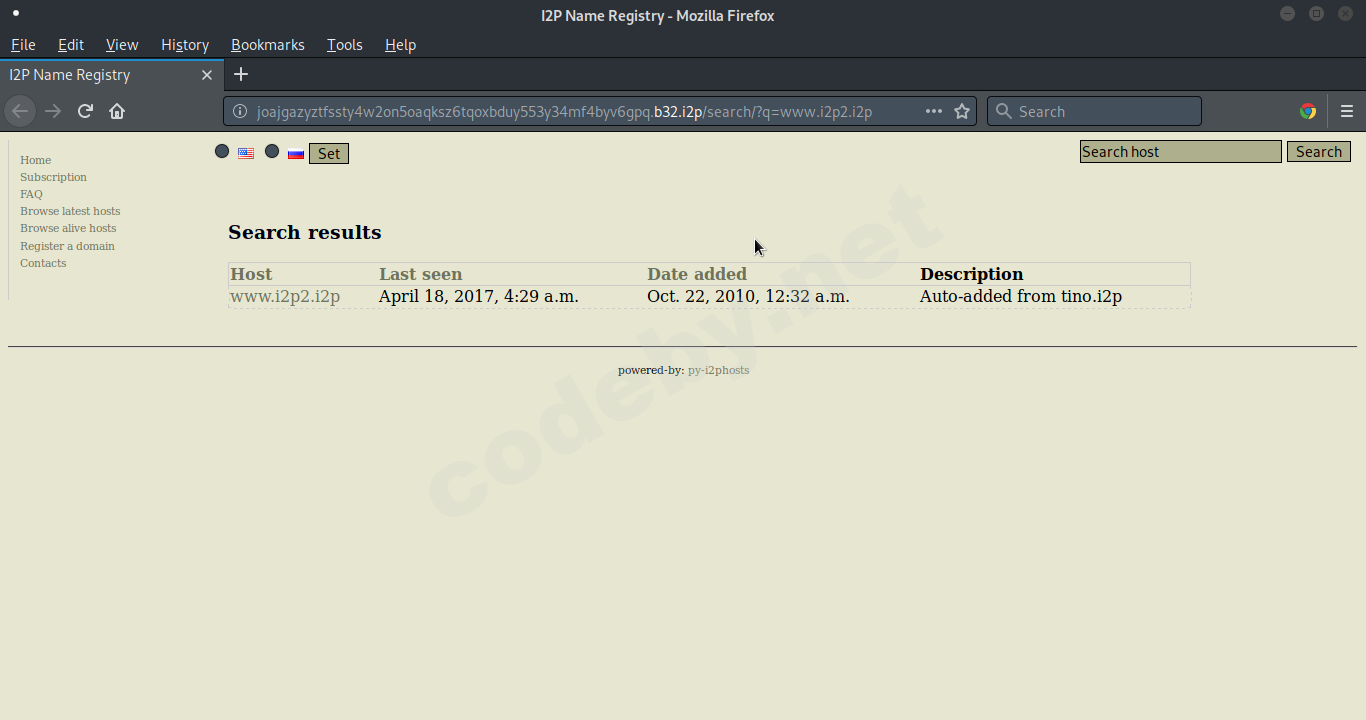Open the Contacts sidebar link
This screenshot has height=720, width=1366.
click(43, 263)
